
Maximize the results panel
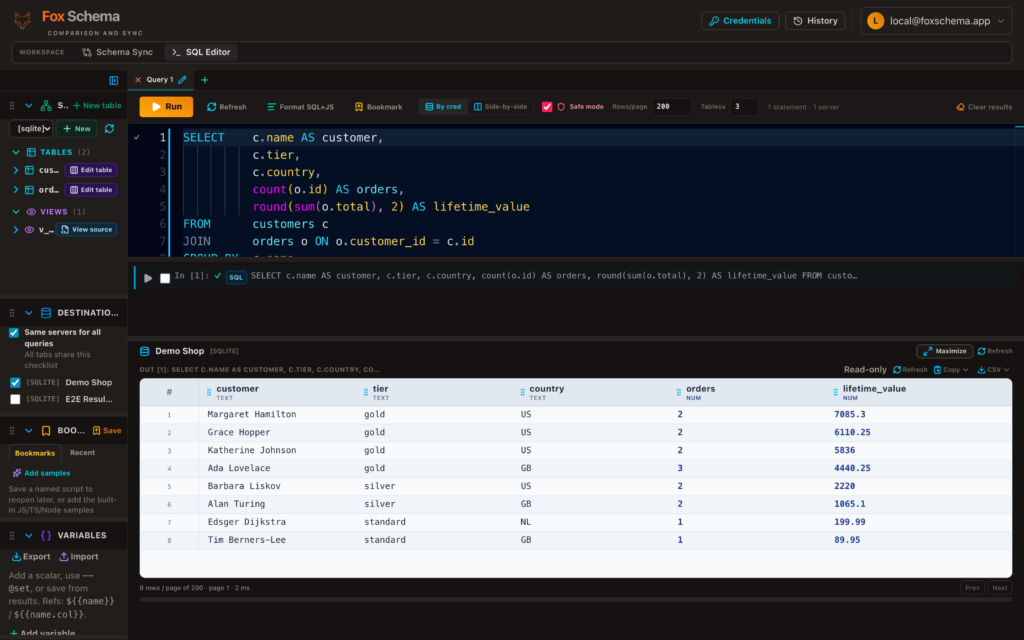[944, 351]
